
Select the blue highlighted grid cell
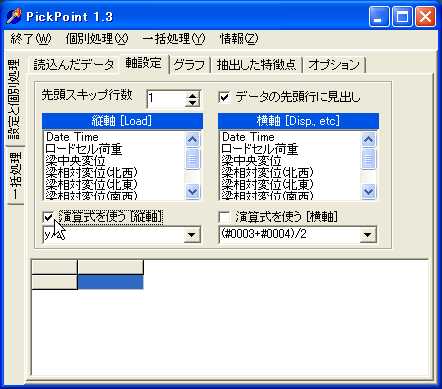coord(110,282)
